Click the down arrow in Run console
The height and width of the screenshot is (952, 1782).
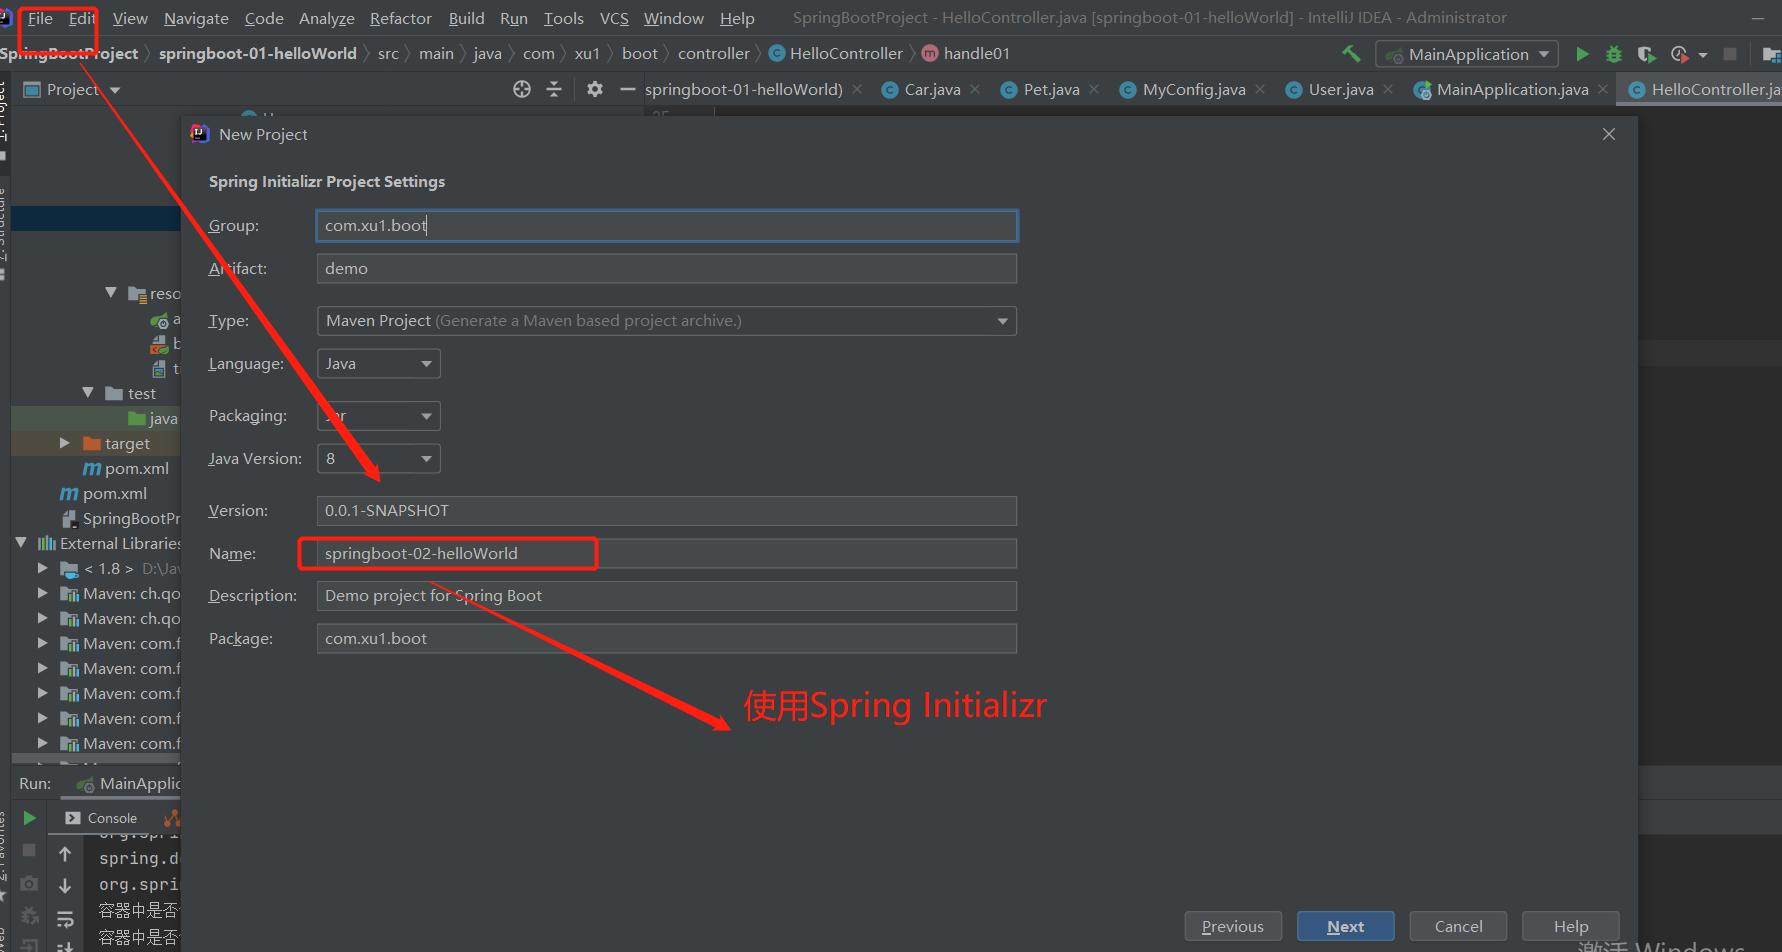click(x=65, y=885)
